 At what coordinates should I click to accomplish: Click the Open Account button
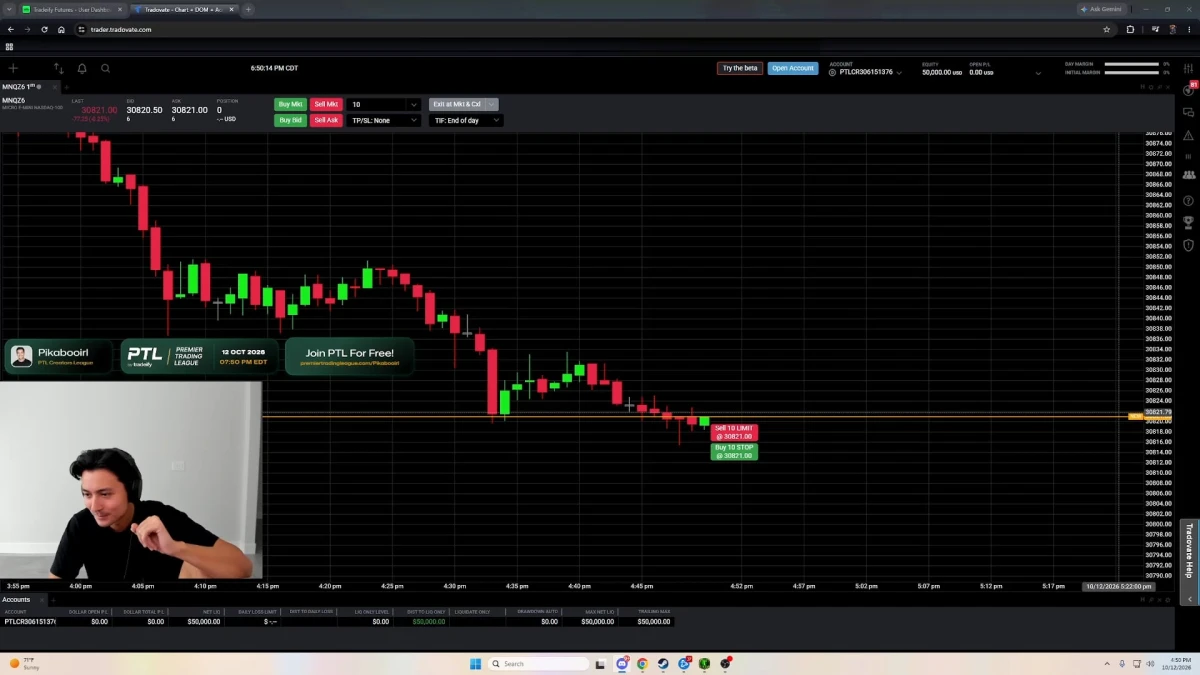793,68
